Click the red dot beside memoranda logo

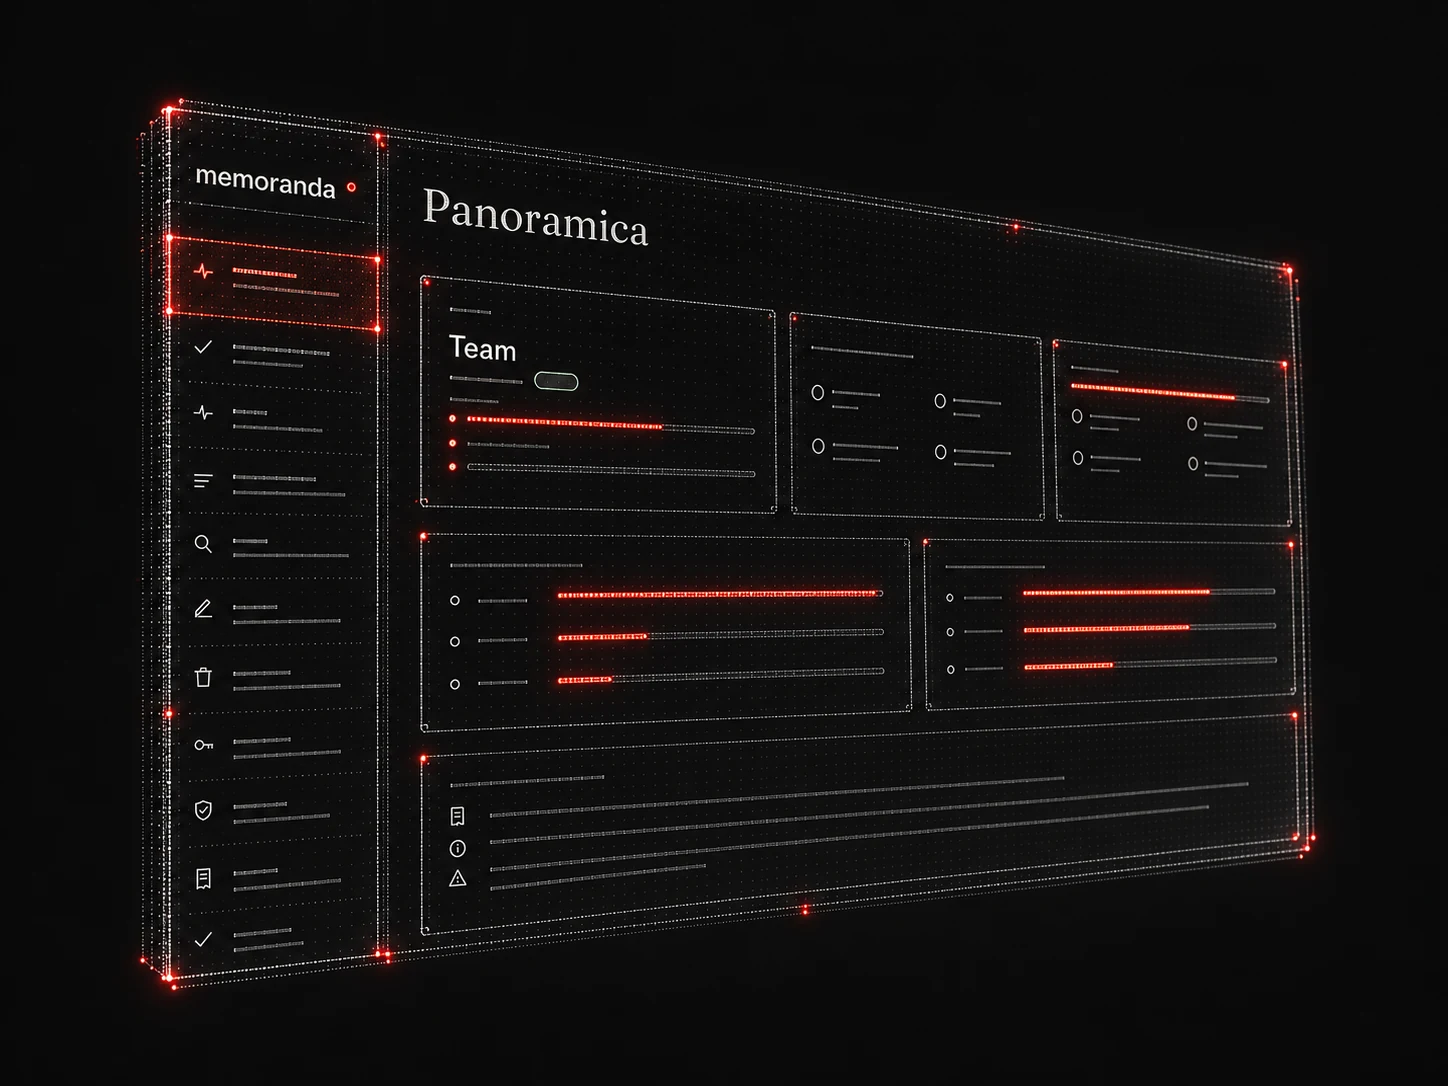pos(351,187)
